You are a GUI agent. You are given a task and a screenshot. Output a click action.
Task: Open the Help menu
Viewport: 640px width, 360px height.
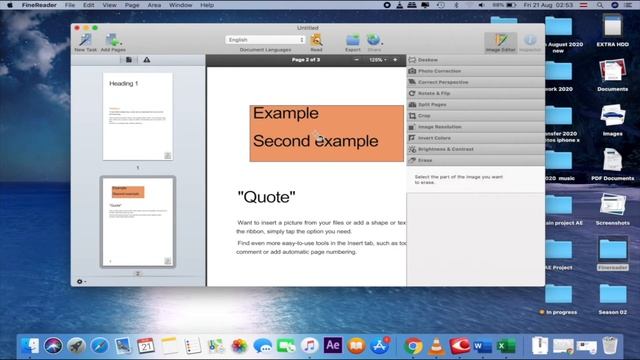(207, 5)
